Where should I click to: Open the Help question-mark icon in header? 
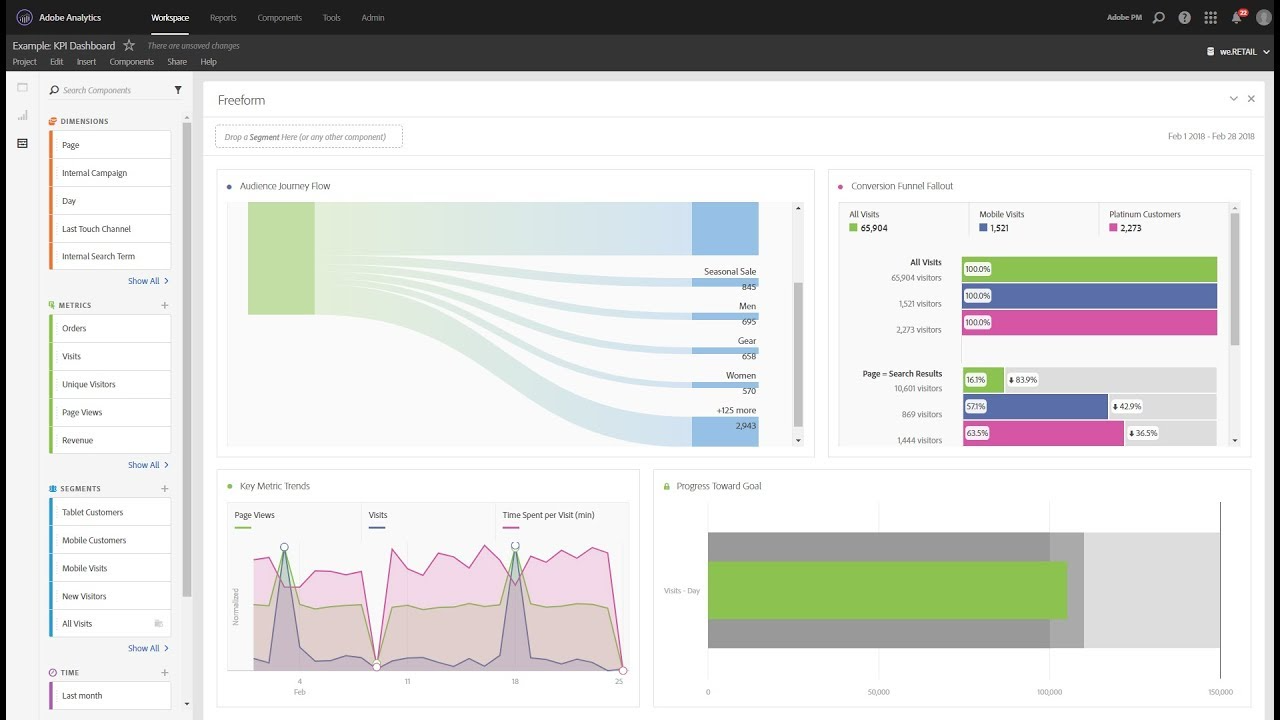point(1184,17)
